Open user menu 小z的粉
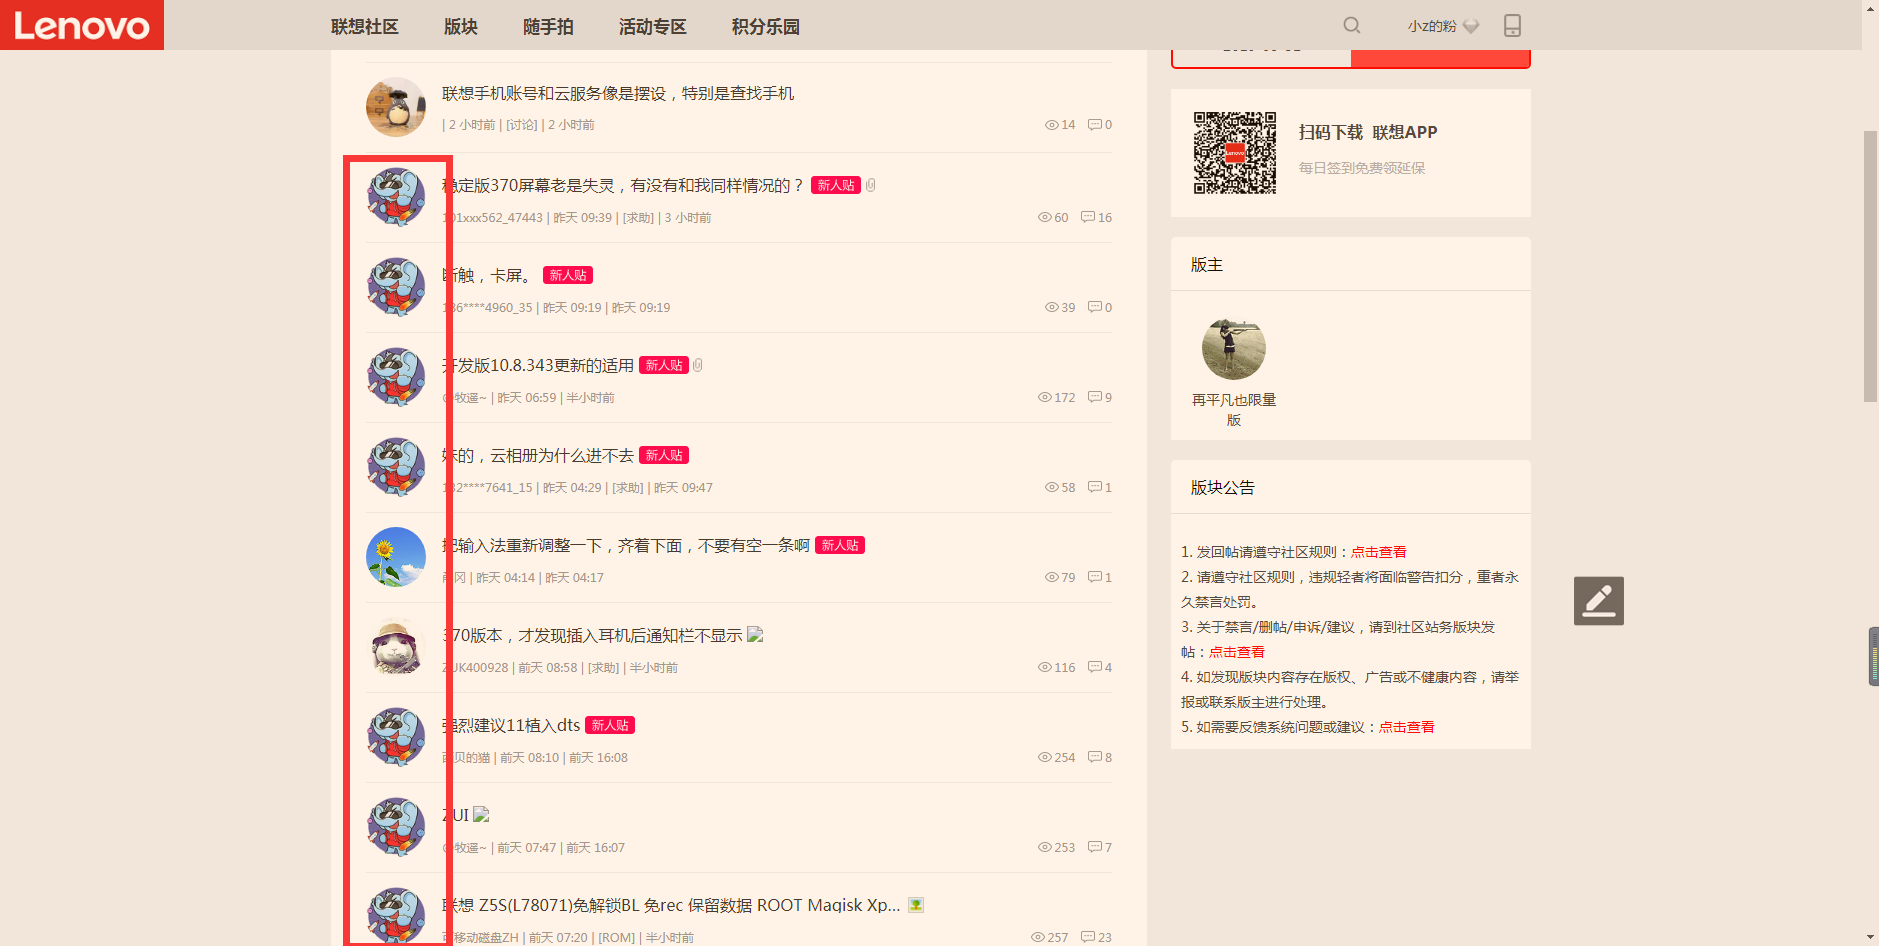 1432,26
